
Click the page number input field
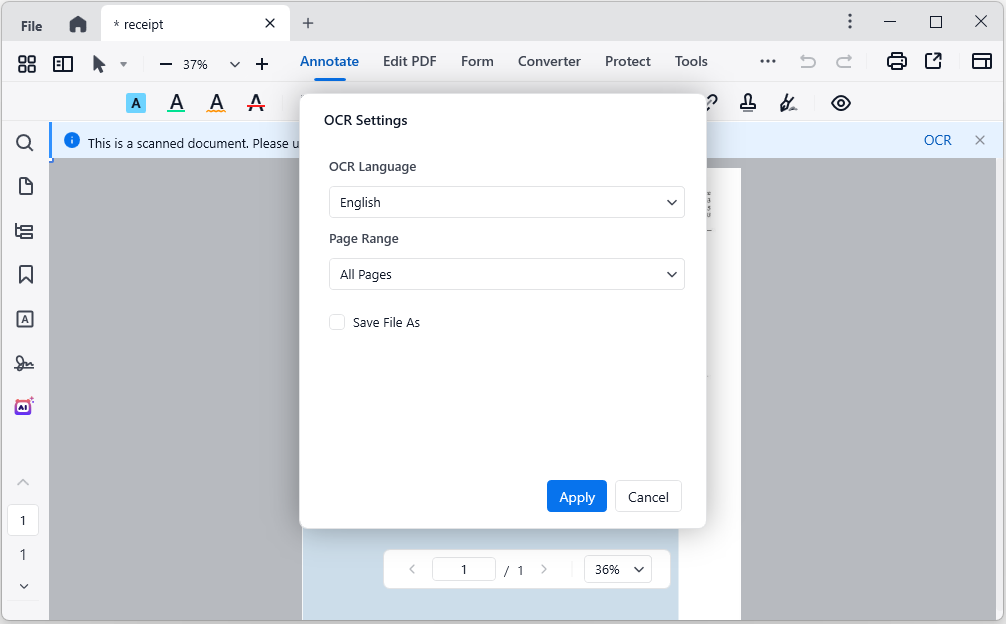point(464,568)
